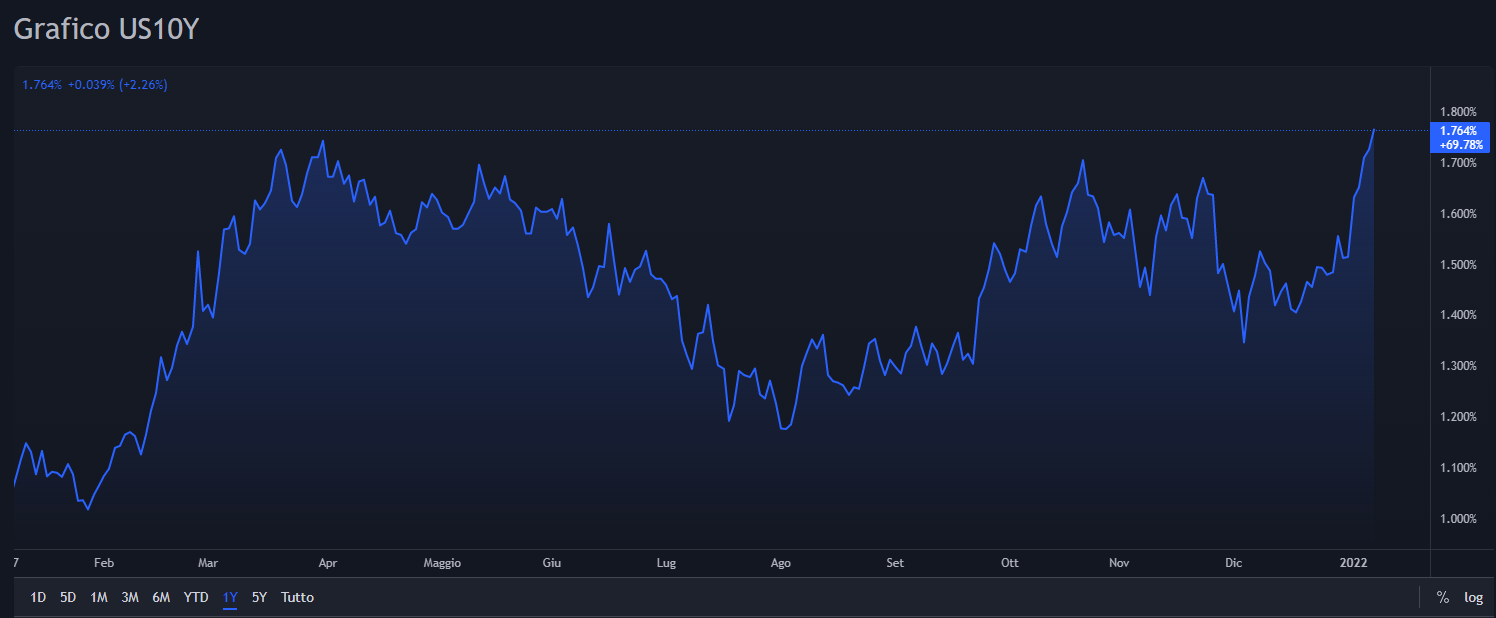Click the Nov time axis label

1119,563
